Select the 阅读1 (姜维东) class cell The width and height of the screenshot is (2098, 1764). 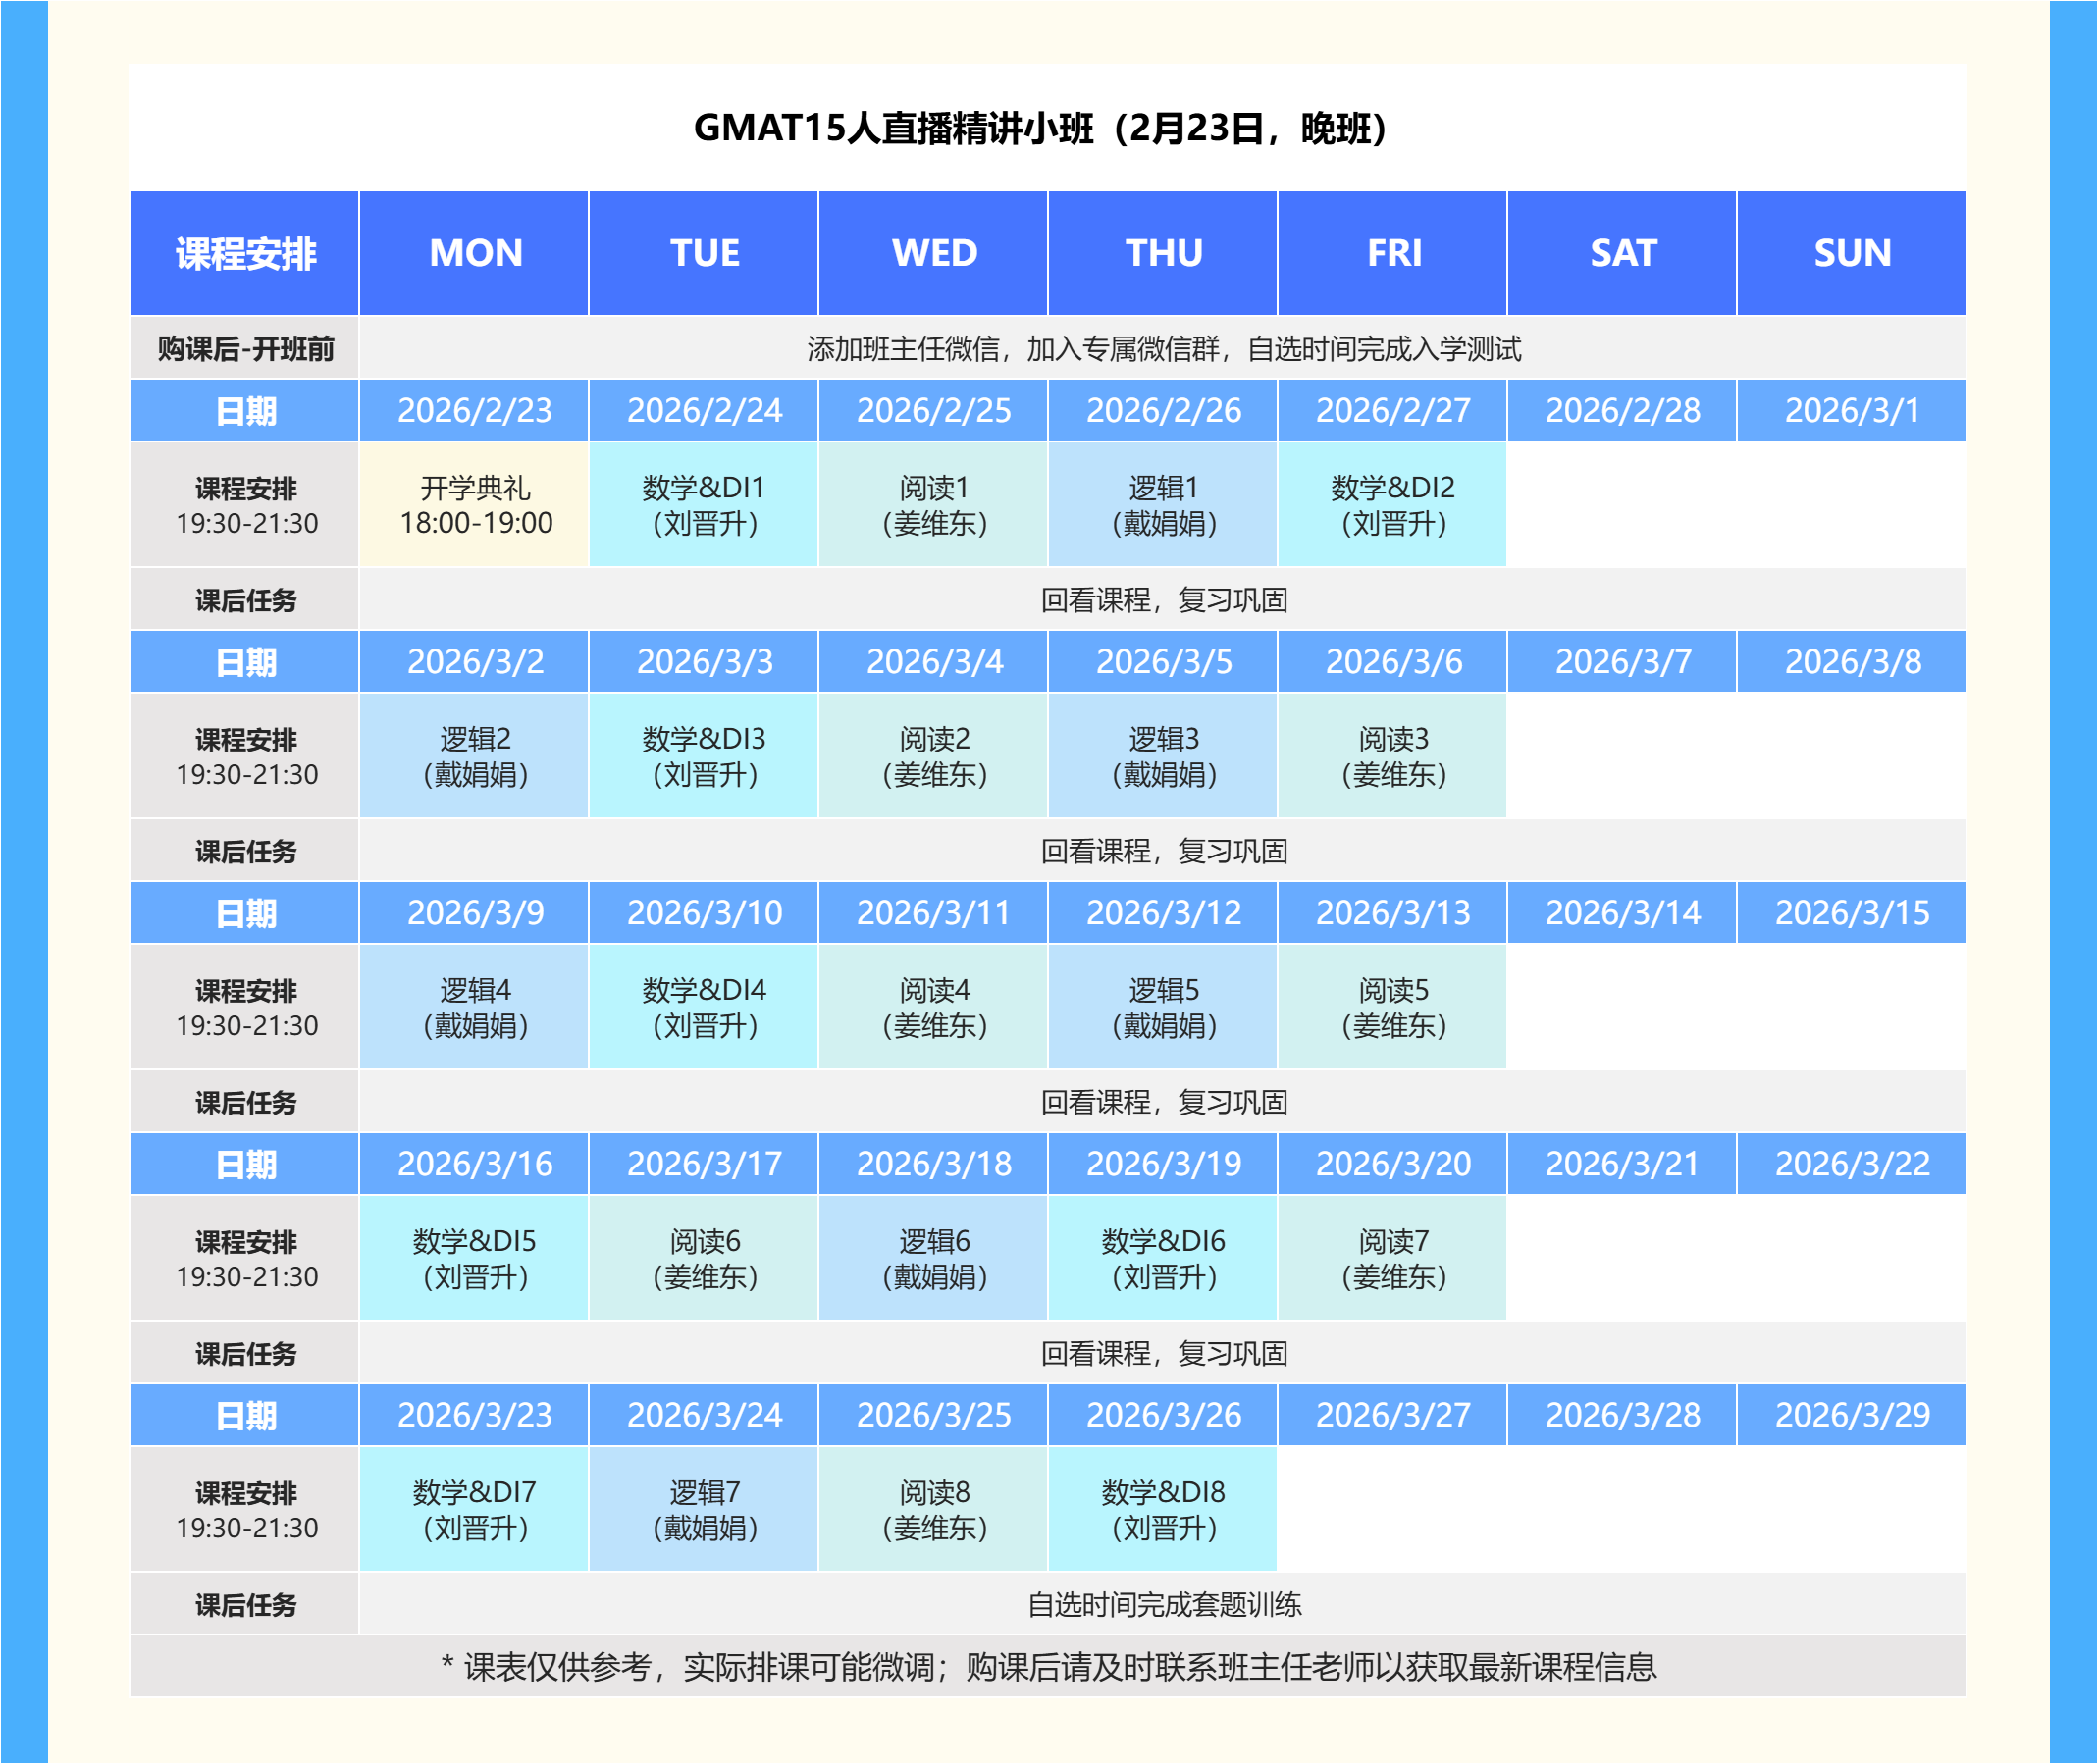(933, 505)
